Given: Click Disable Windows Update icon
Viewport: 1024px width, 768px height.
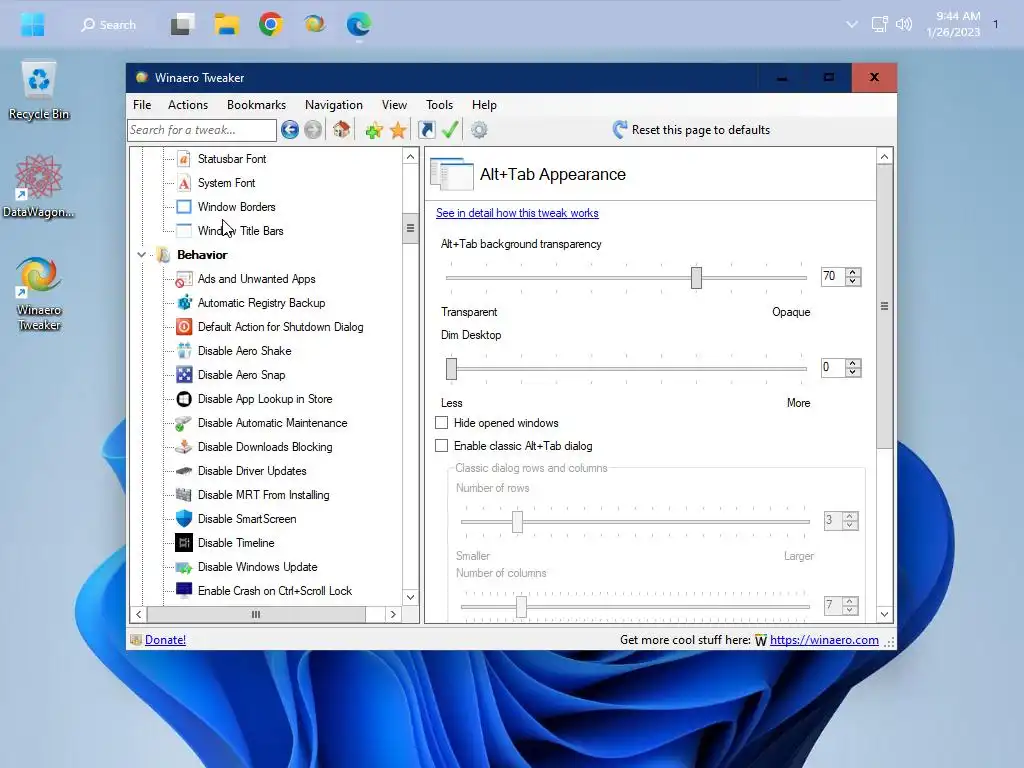Looking at the screenshot, I should (x=184, y=567).
